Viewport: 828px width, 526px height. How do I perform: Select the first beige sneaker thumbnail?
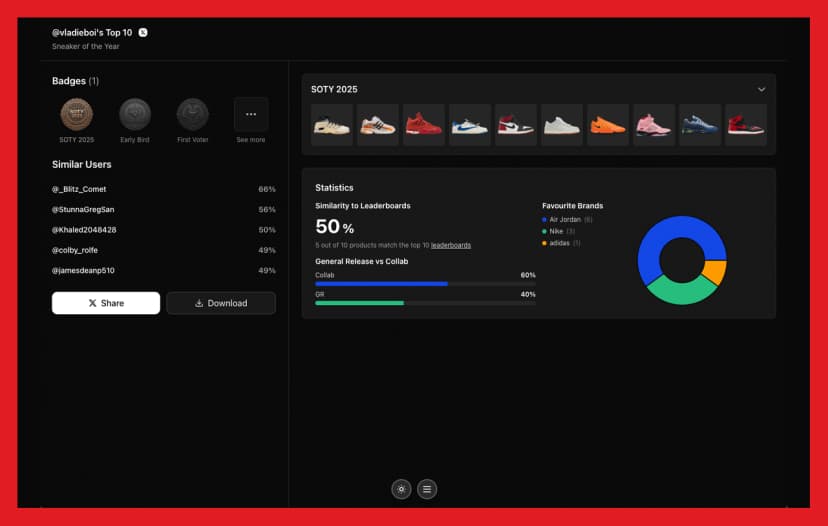tap(332, 125)
